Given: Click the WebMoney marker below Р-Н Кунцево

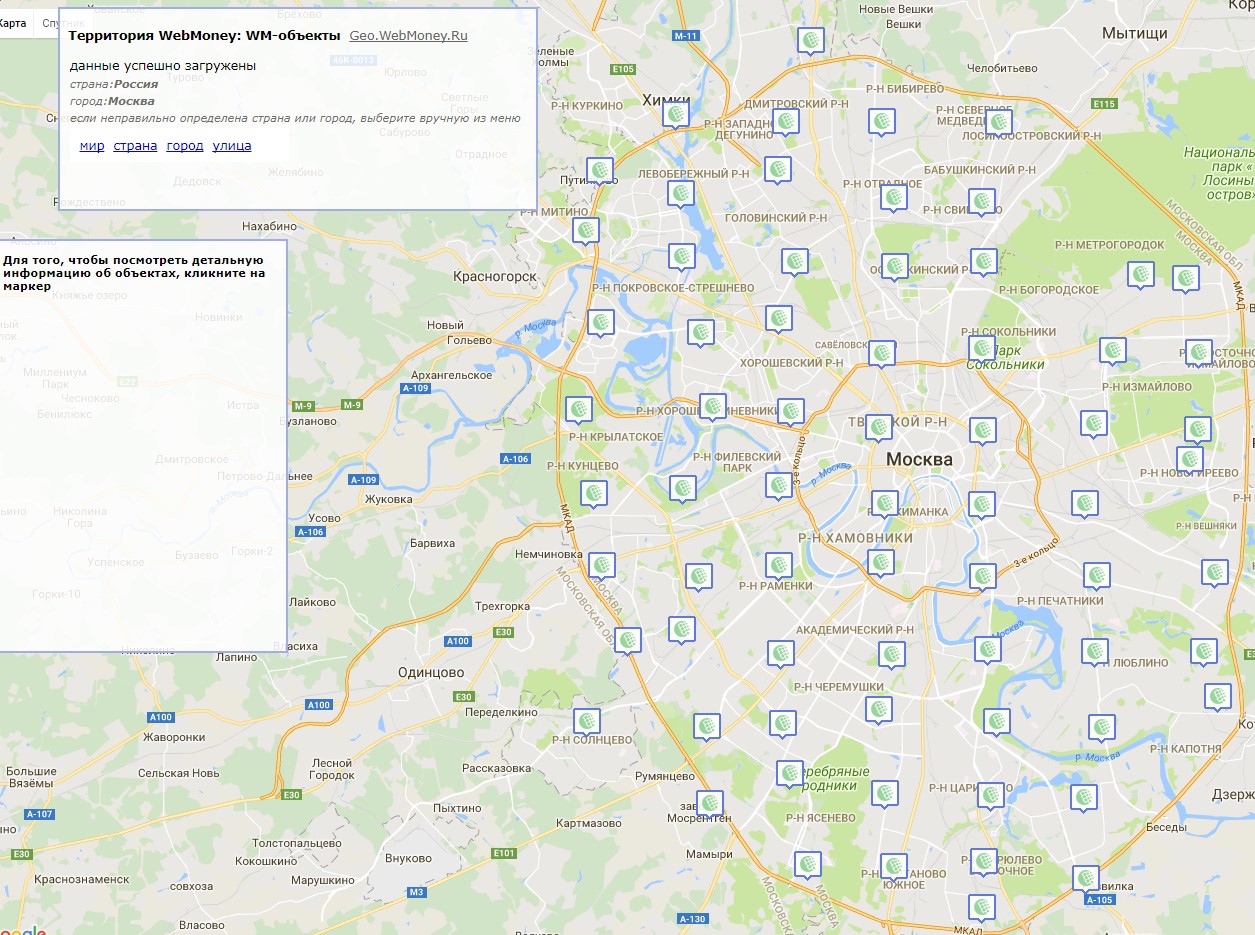Looking at the screenshot, I should pyautogui.click(x=594, y=493).
